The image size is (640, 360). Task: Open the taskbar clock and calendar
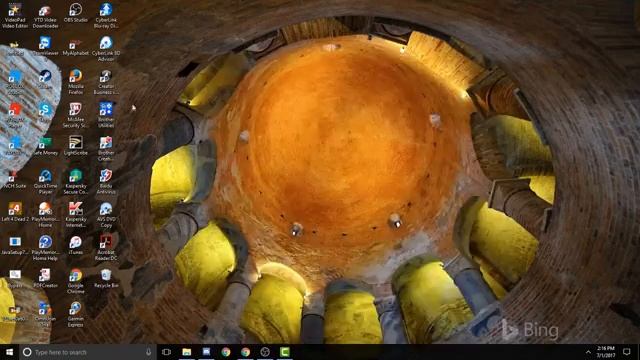pyautogui.click(x=606, y=352)
